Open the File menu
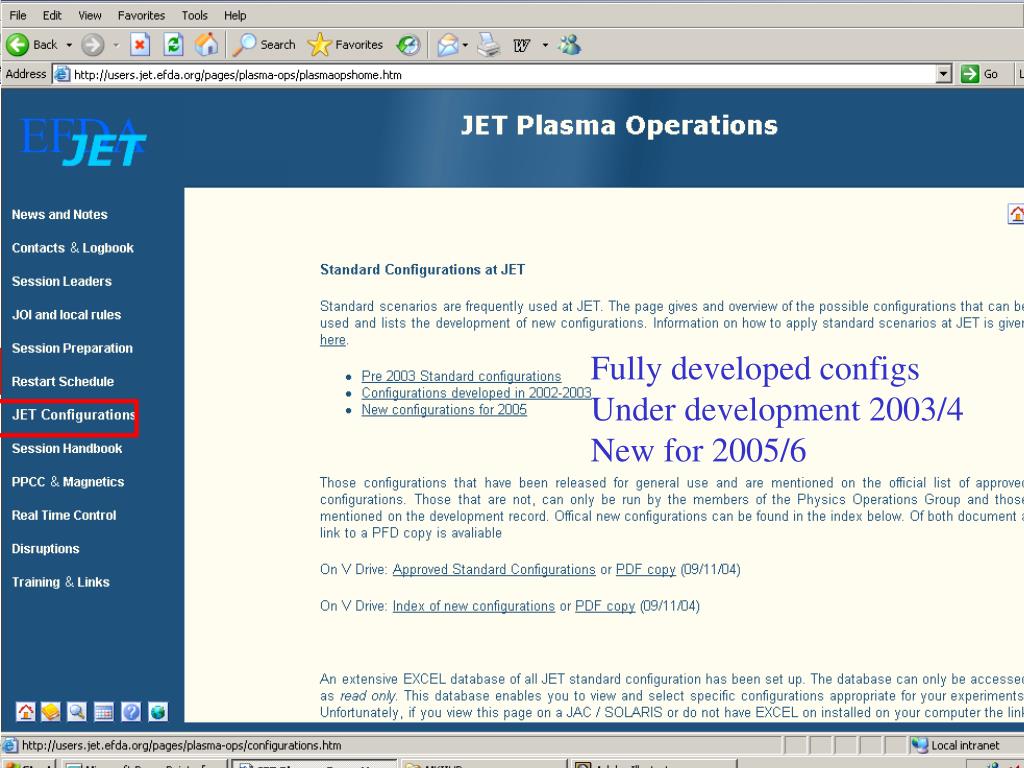The height and width of the screenshot is (768, 1024). pos(18,15)
